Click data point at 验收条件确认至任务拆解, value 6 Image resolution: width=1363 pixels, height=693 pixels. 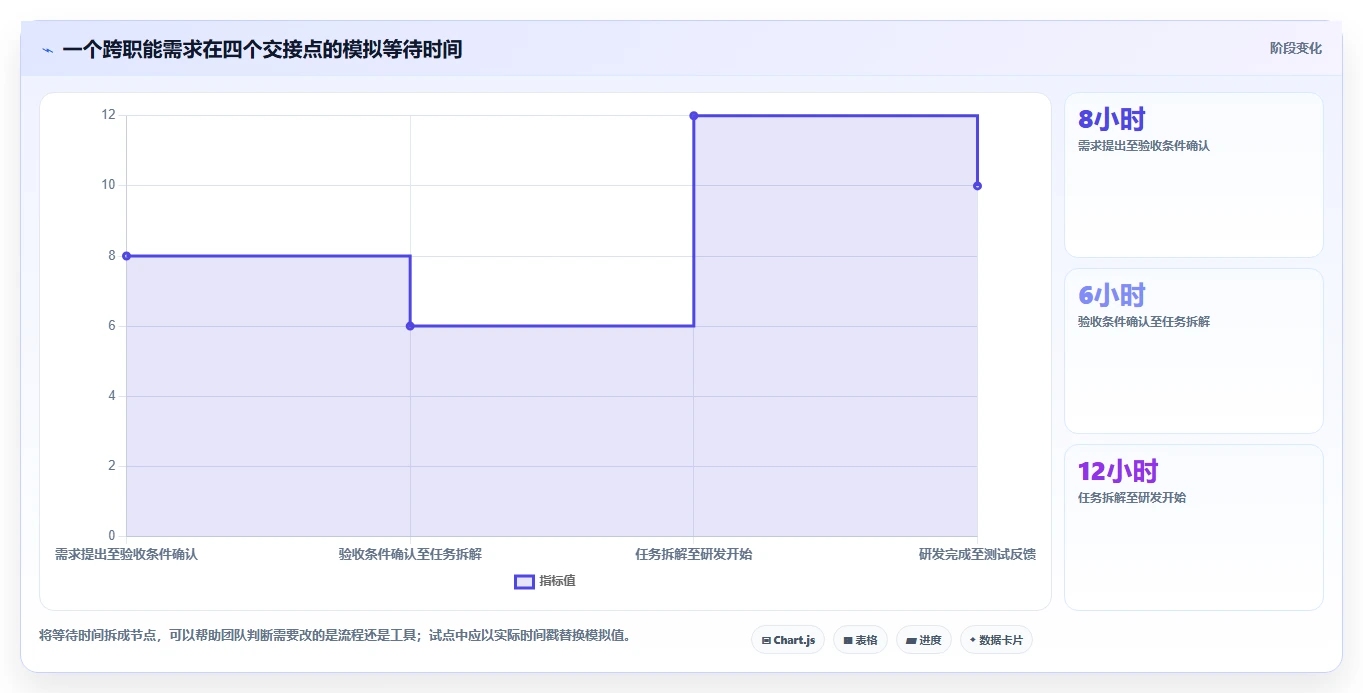click(x=410, y=326)
